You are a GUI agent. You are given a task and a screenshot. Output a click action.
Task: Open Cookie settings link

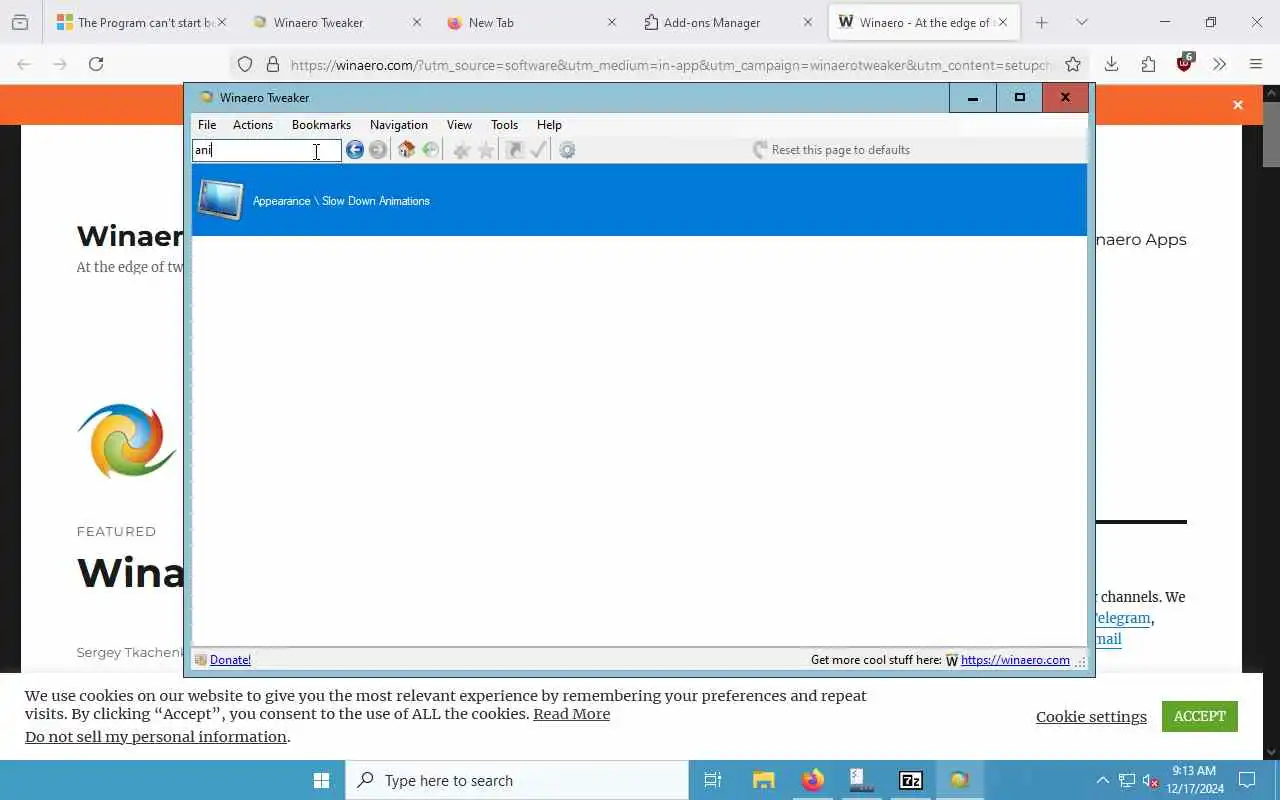point(1091,717)
